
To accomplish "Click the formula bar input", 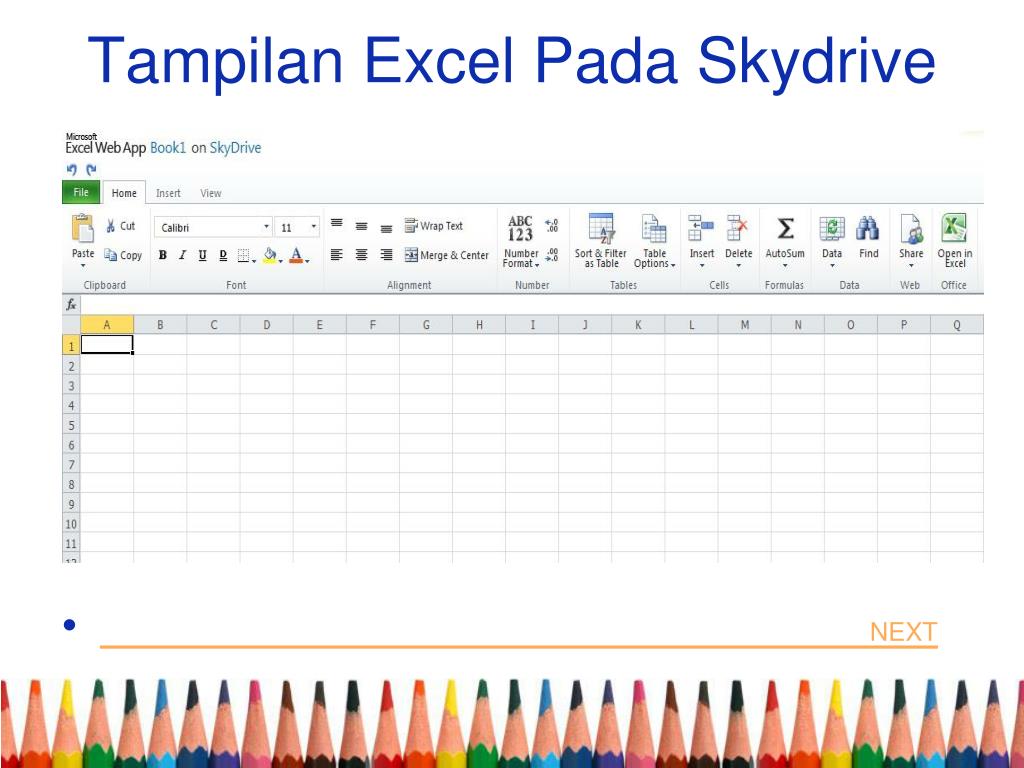I will 532,304.
